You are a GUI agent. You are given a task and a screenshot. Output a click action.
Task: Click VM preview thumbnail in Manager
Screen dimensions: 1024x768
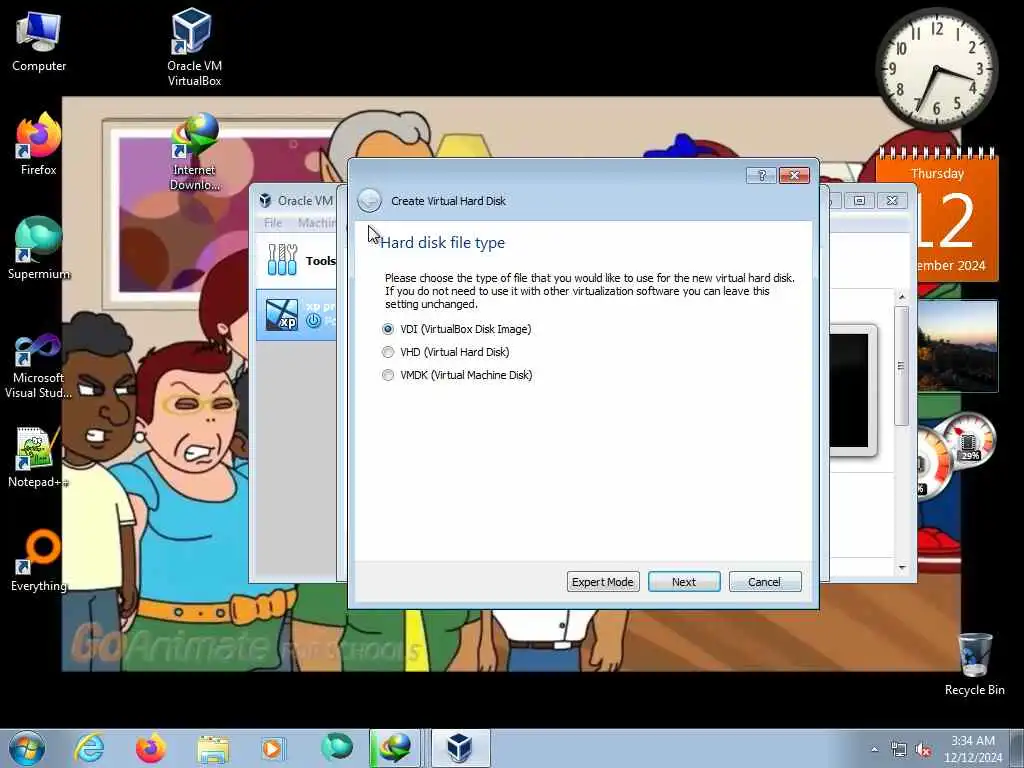(852, 390)
